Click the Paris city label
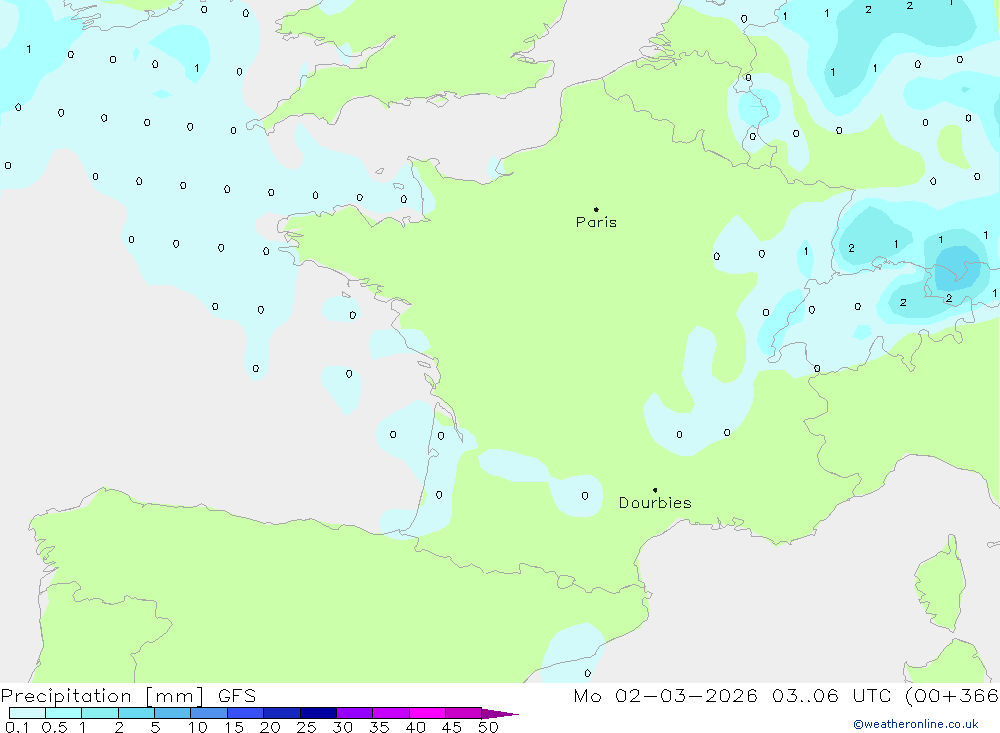Screen dimensions: 1000x733 point(596,222)
